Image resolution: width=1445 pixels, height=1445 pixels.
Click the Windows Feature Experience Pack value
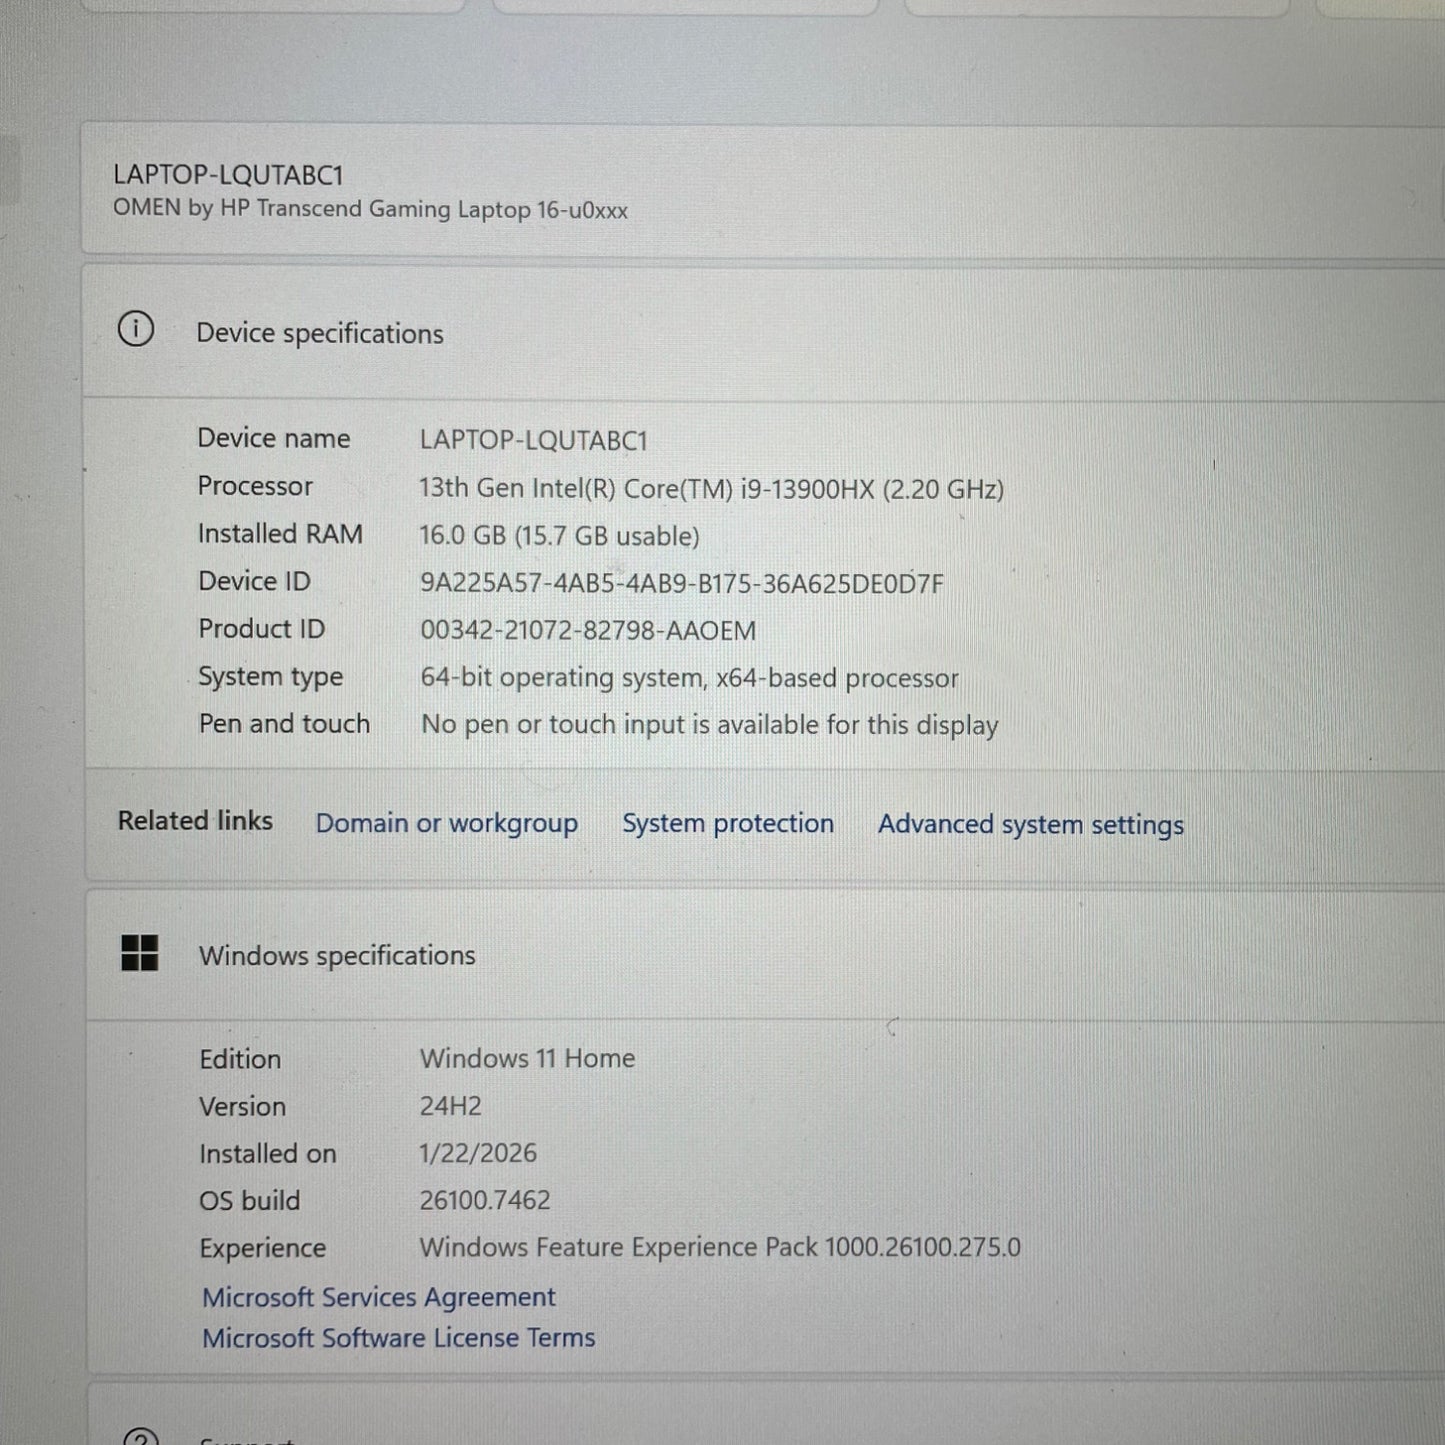719,1248
